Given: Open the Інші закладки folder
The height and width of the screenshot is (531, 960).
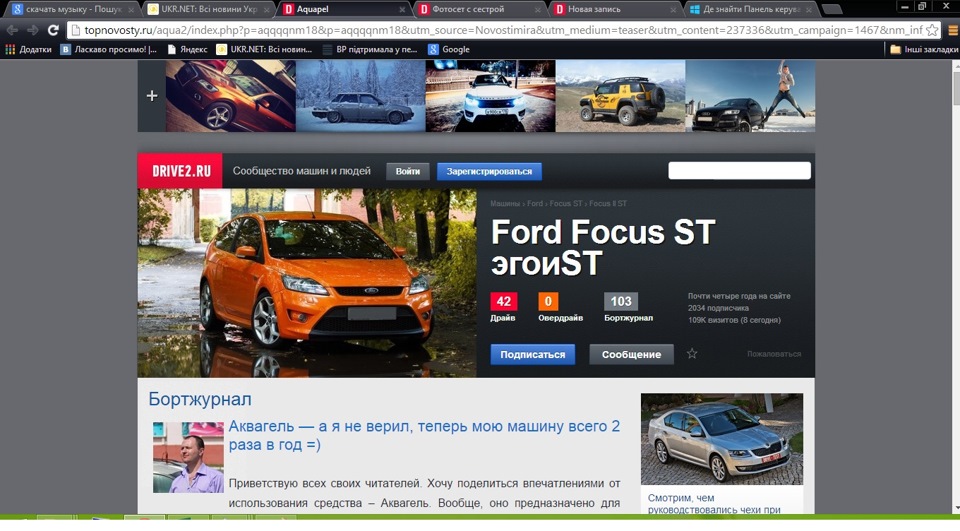Looking at the screenshot, I should [x=924, y=50].
